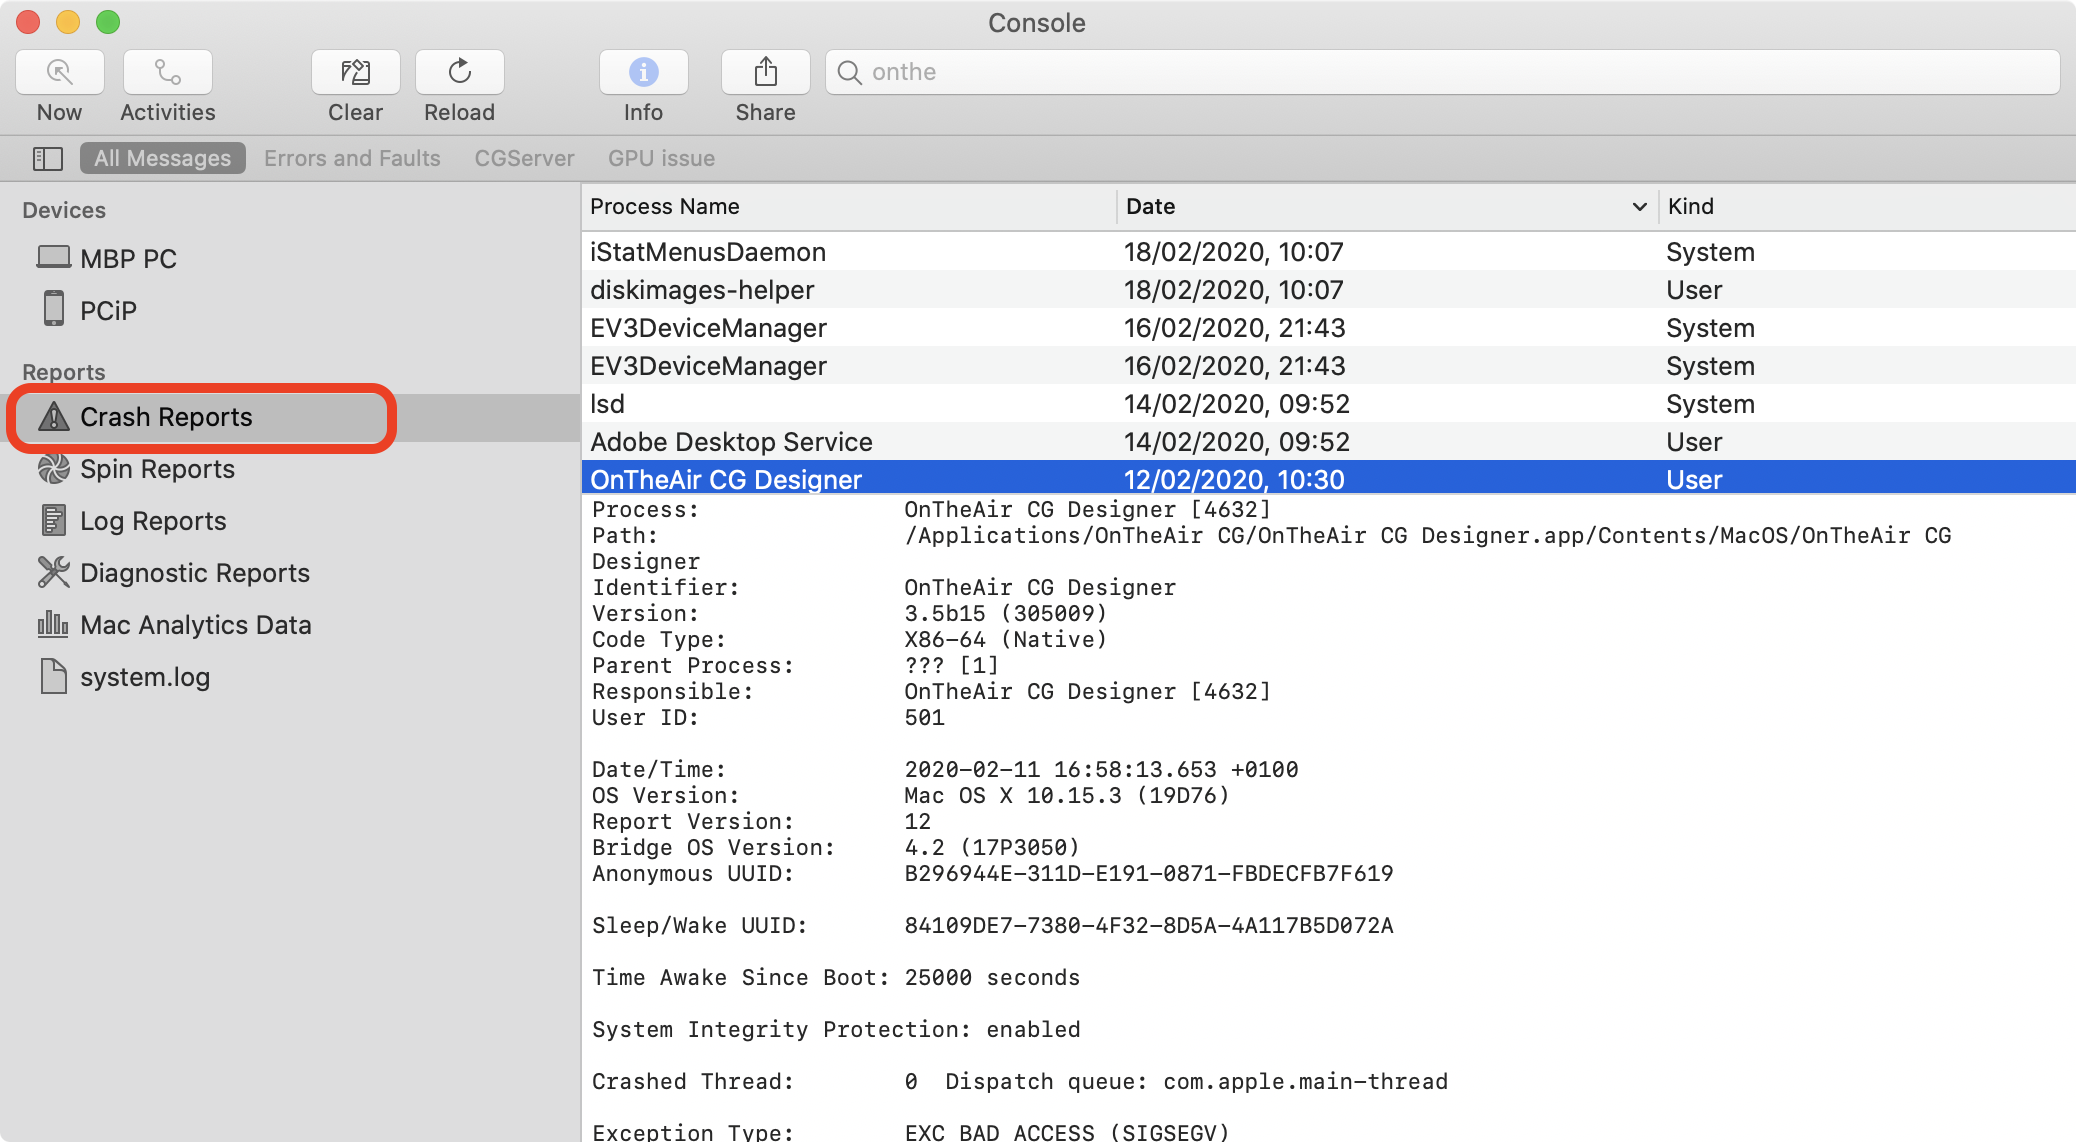
Task: Click the search magnifier icon
Action: 850,72
